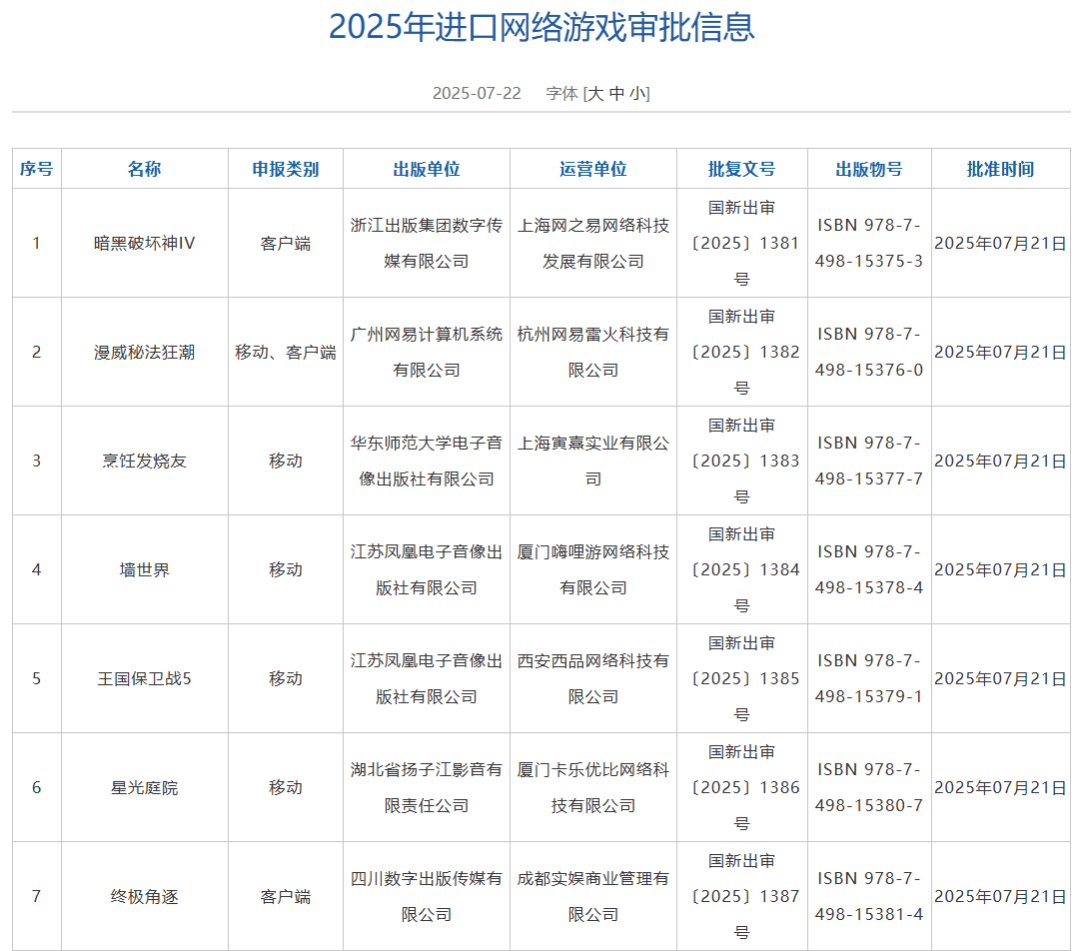Click operator 西安西品网络科技有限公司
The height and width of the screenshot is (951, 1080).
point(593,678)
